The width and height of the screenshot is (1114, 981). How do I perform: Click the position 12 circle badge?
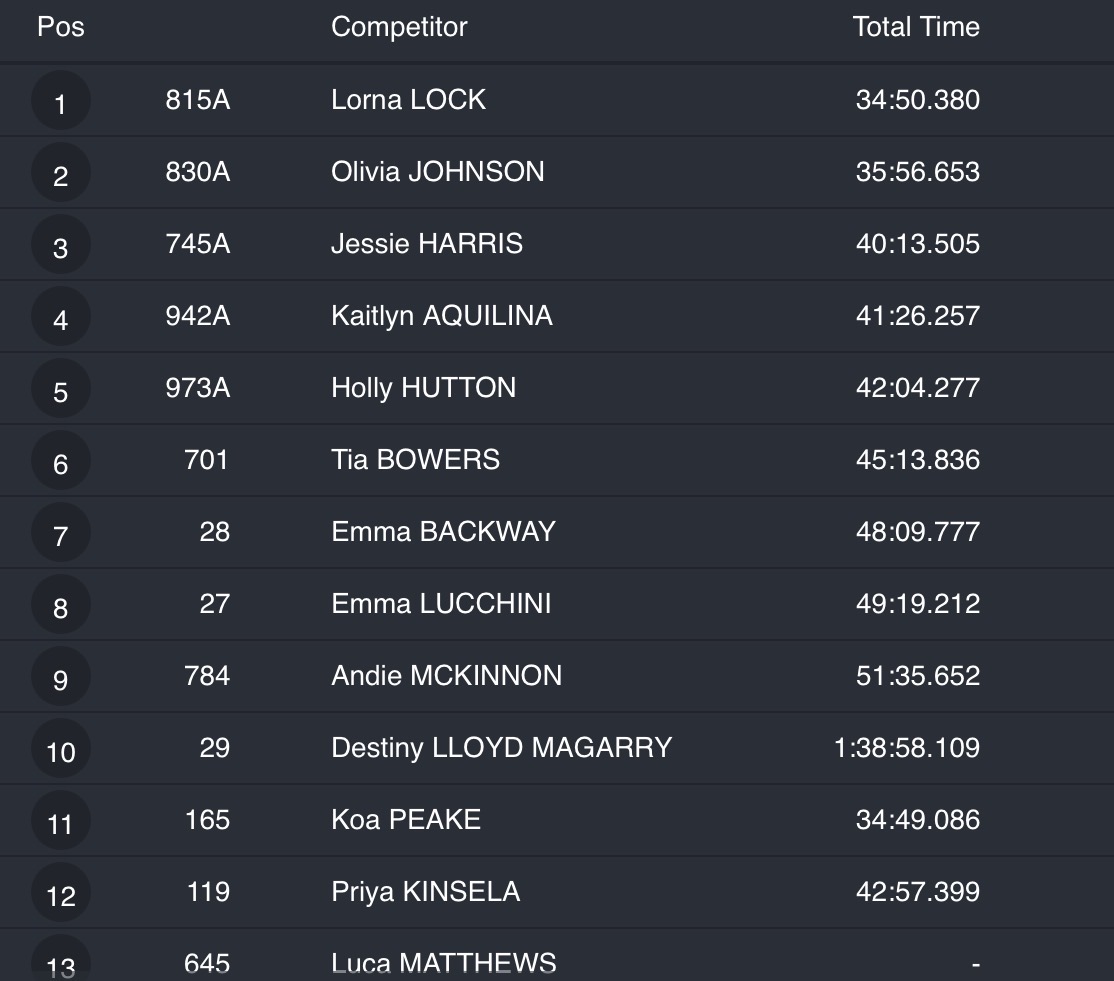click(61, 893)
